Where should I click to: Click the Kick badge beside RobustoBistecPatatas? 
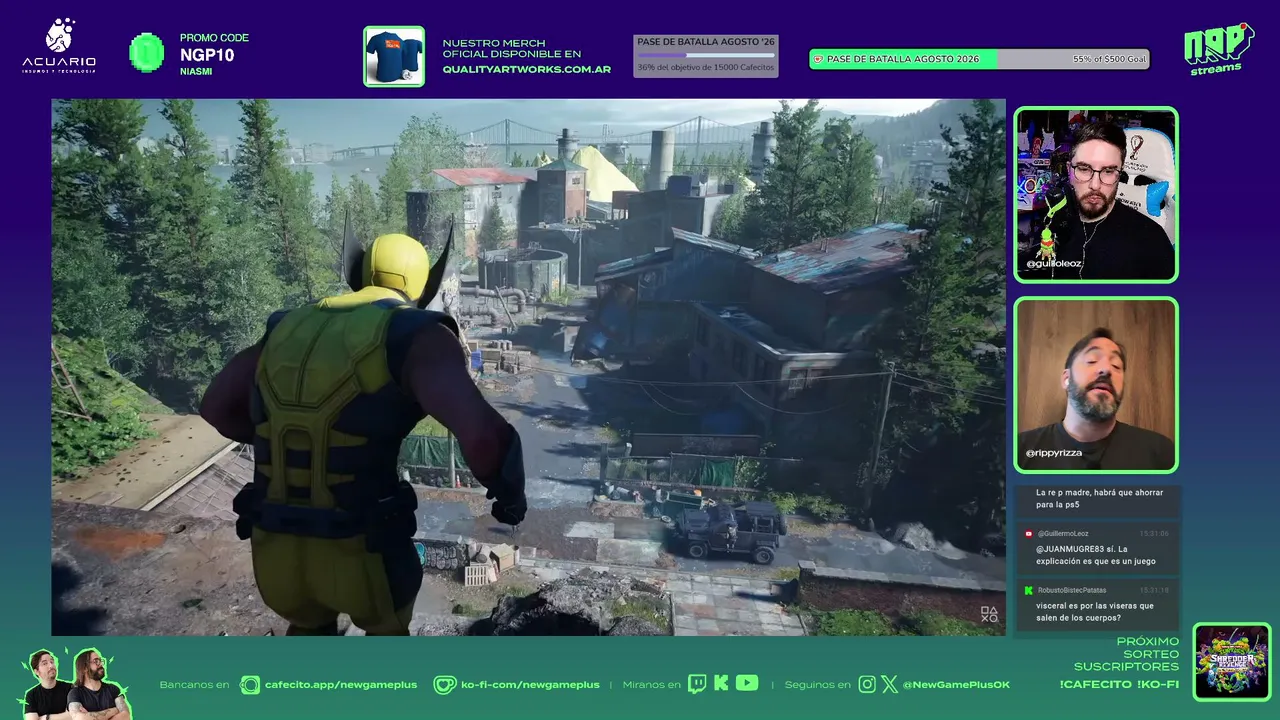click(1029, 590)
